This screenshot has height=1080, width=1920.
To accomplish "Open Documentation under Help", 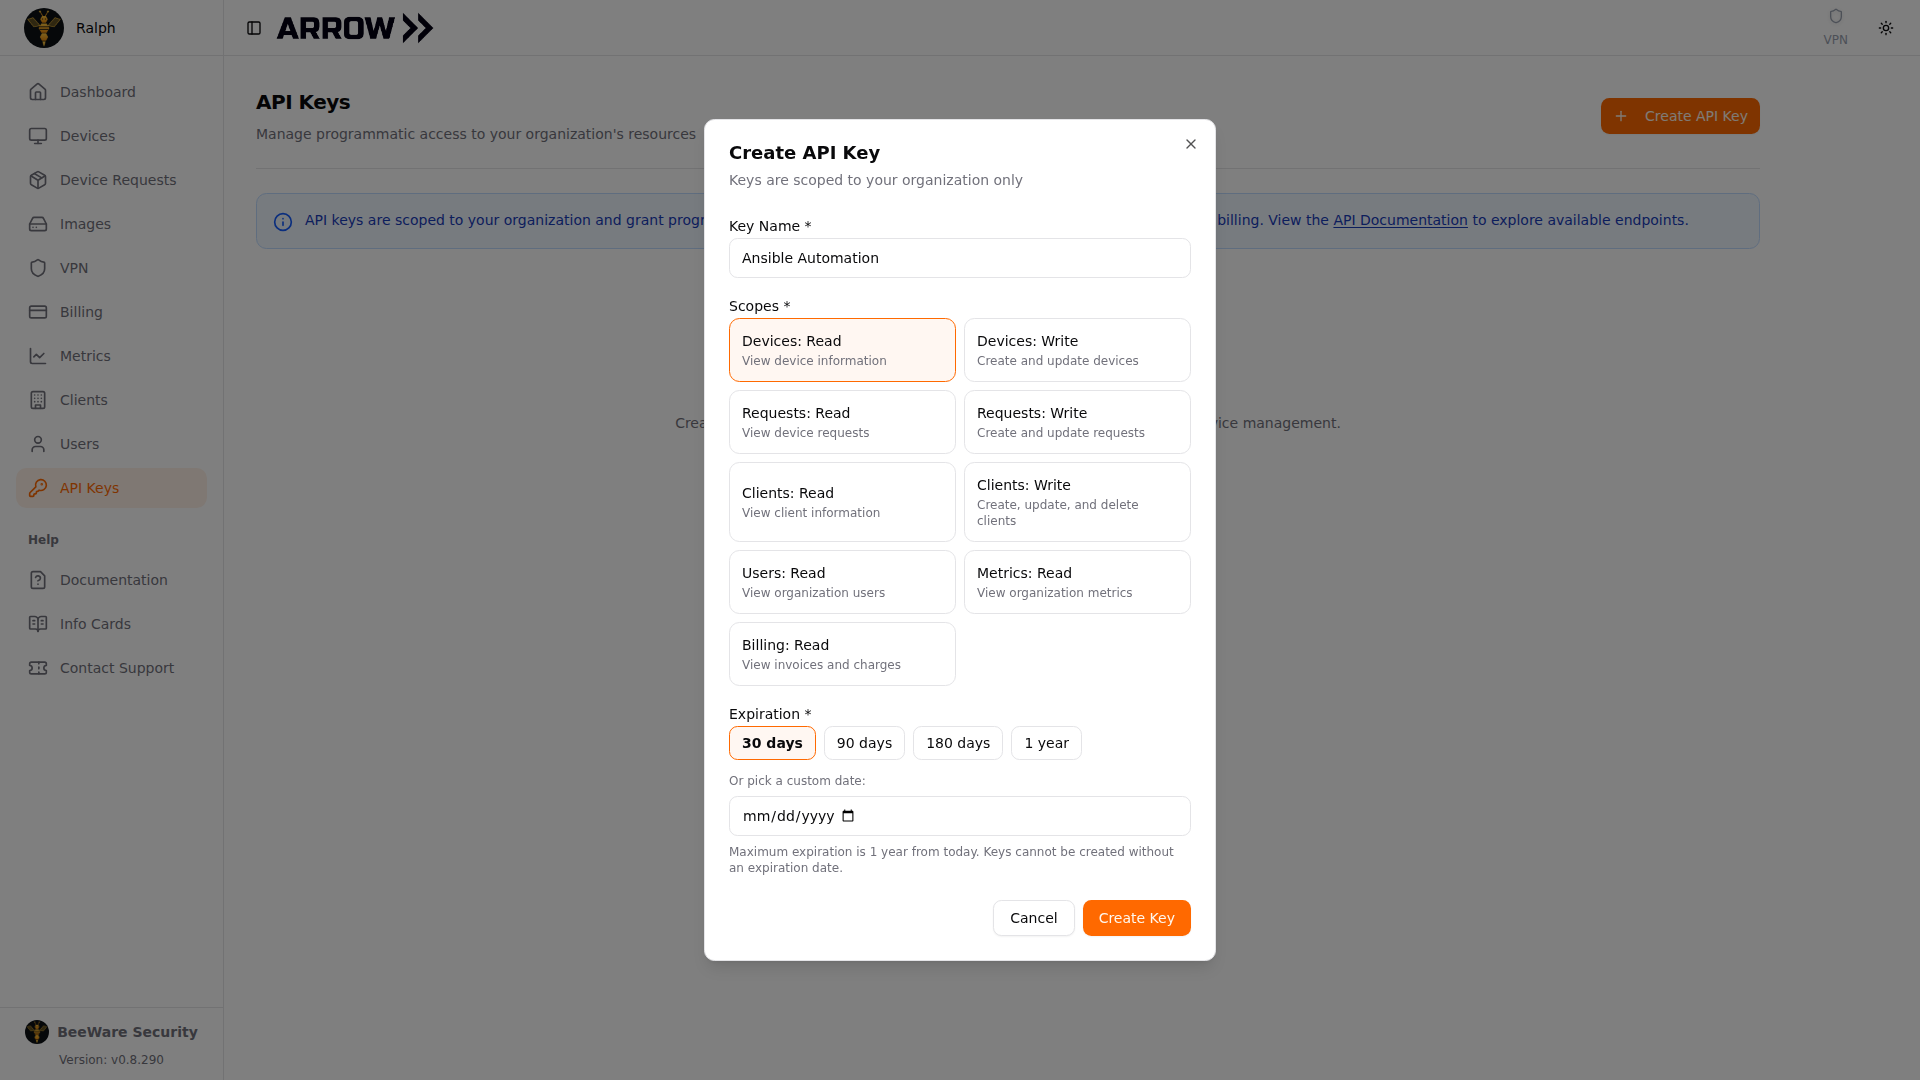I will click(111, 580).
